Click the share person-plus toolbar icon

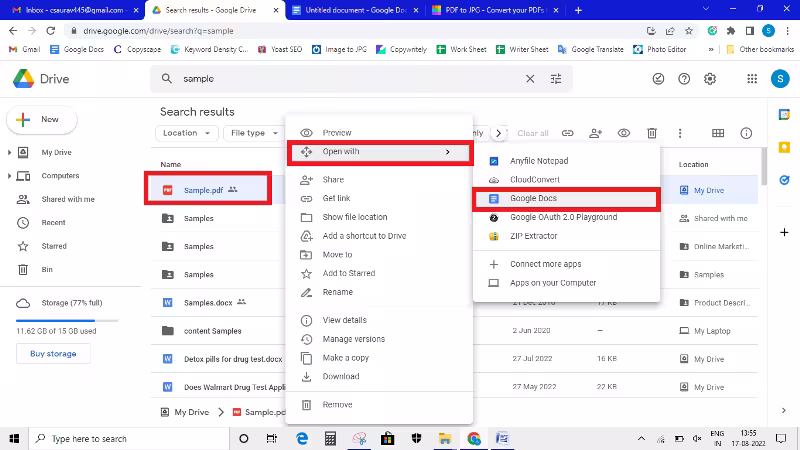[x=595, y=133]
